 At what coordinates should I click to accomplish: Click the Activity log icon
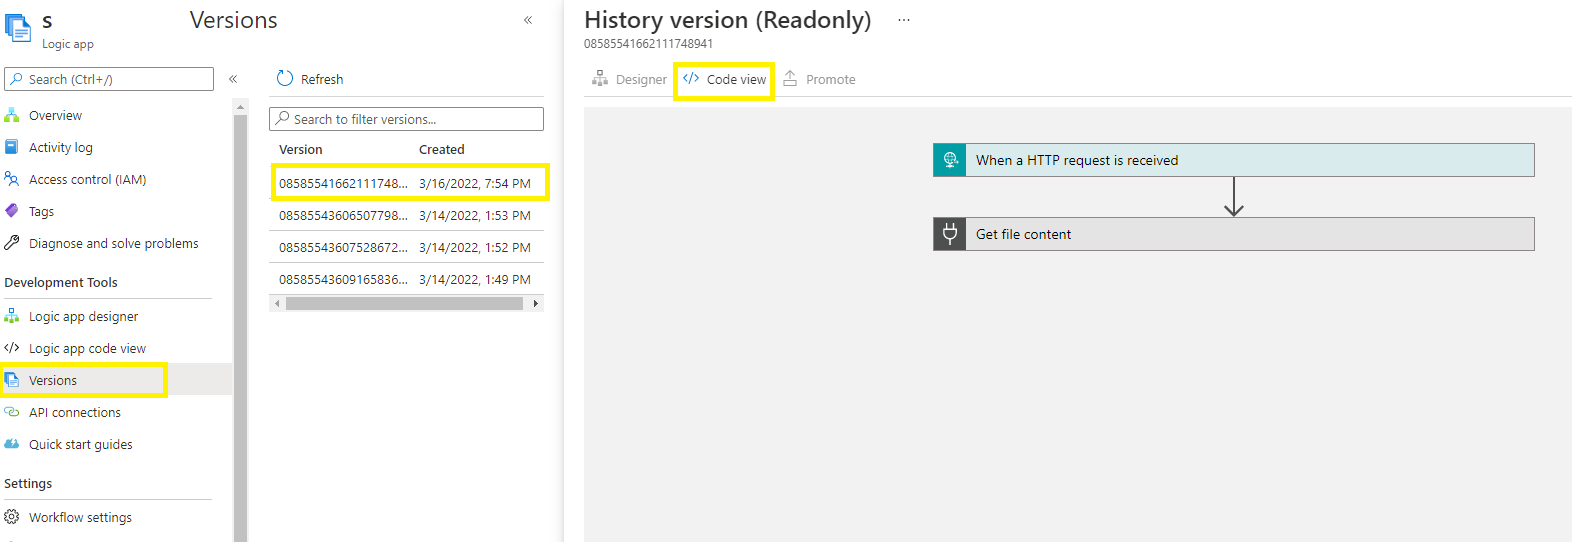pos(12,147)
